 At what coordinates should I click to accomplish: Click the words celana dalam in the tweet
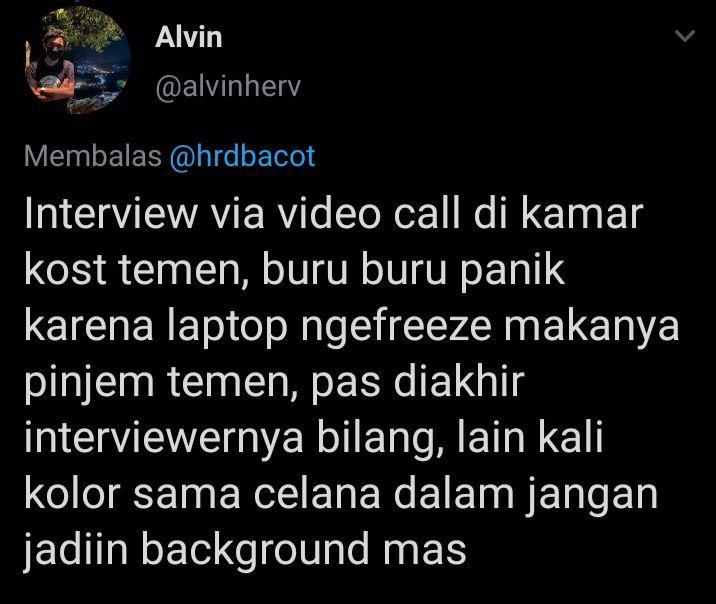[384, 493]
